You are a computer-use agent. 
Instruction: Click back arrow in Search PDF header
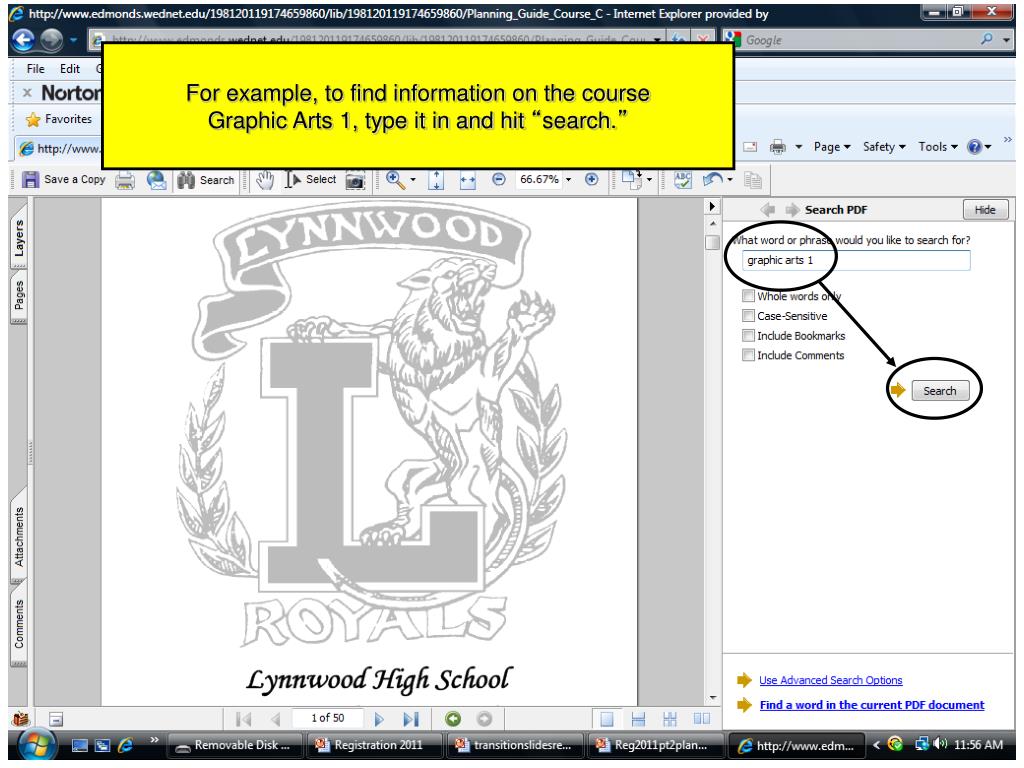pyautogui.click(x=768, y=210)
